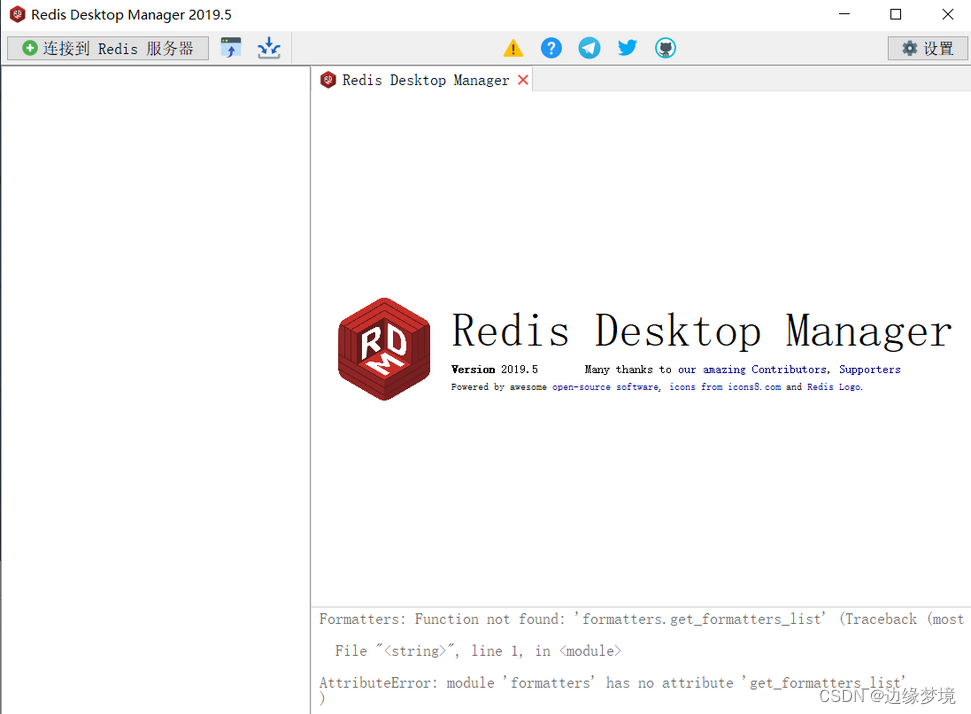Image resolution: width=971 pixels, height=714 pixels.
Task: Open help via the question mark icon
Action: 551,47
